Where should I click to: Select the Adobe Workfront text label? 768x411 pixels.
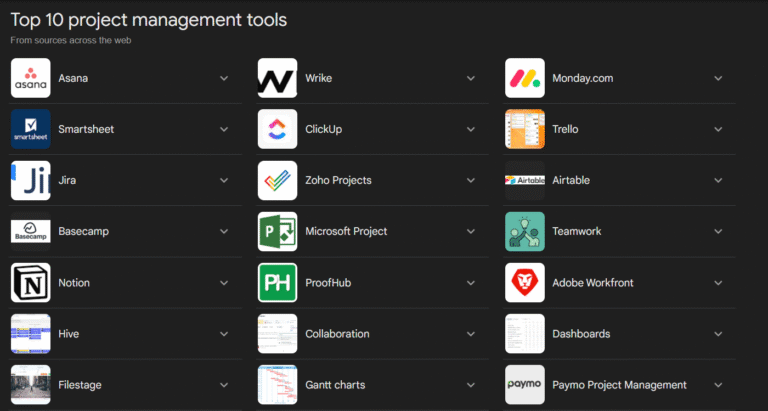(593, 283)
